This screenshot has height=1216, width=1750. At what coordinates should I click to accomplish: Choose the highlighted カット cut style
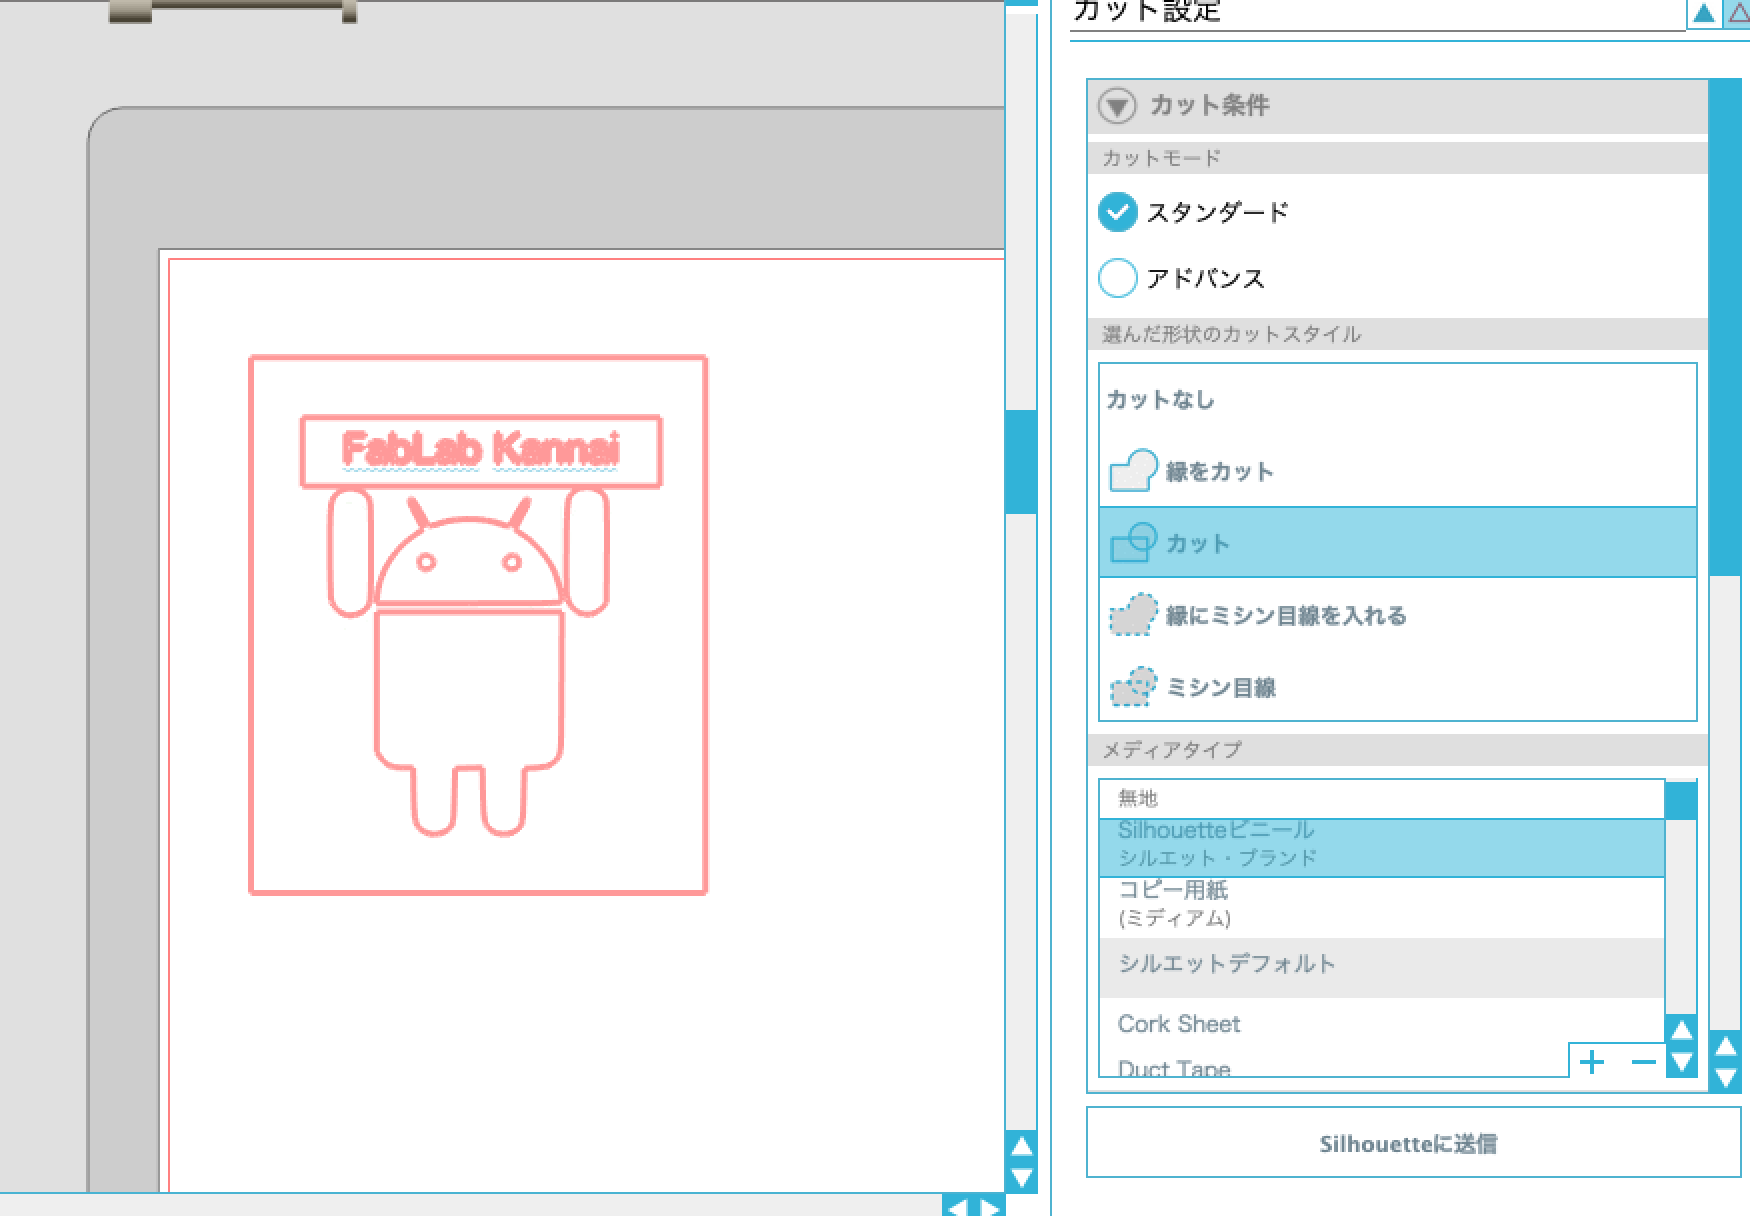(1397, 542)
